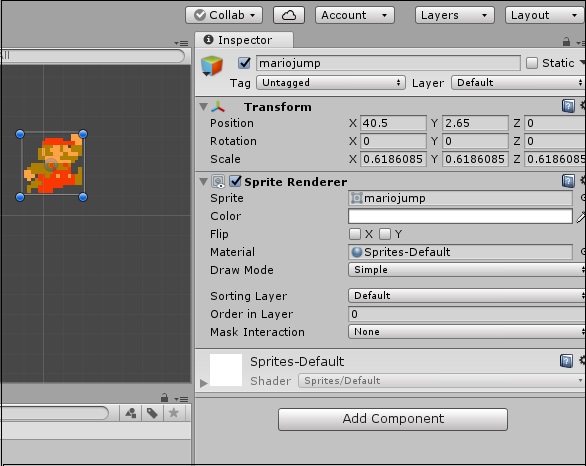Click the Project panel lock icon
Screen dimensions: 586x466
[x=164, y=398]
